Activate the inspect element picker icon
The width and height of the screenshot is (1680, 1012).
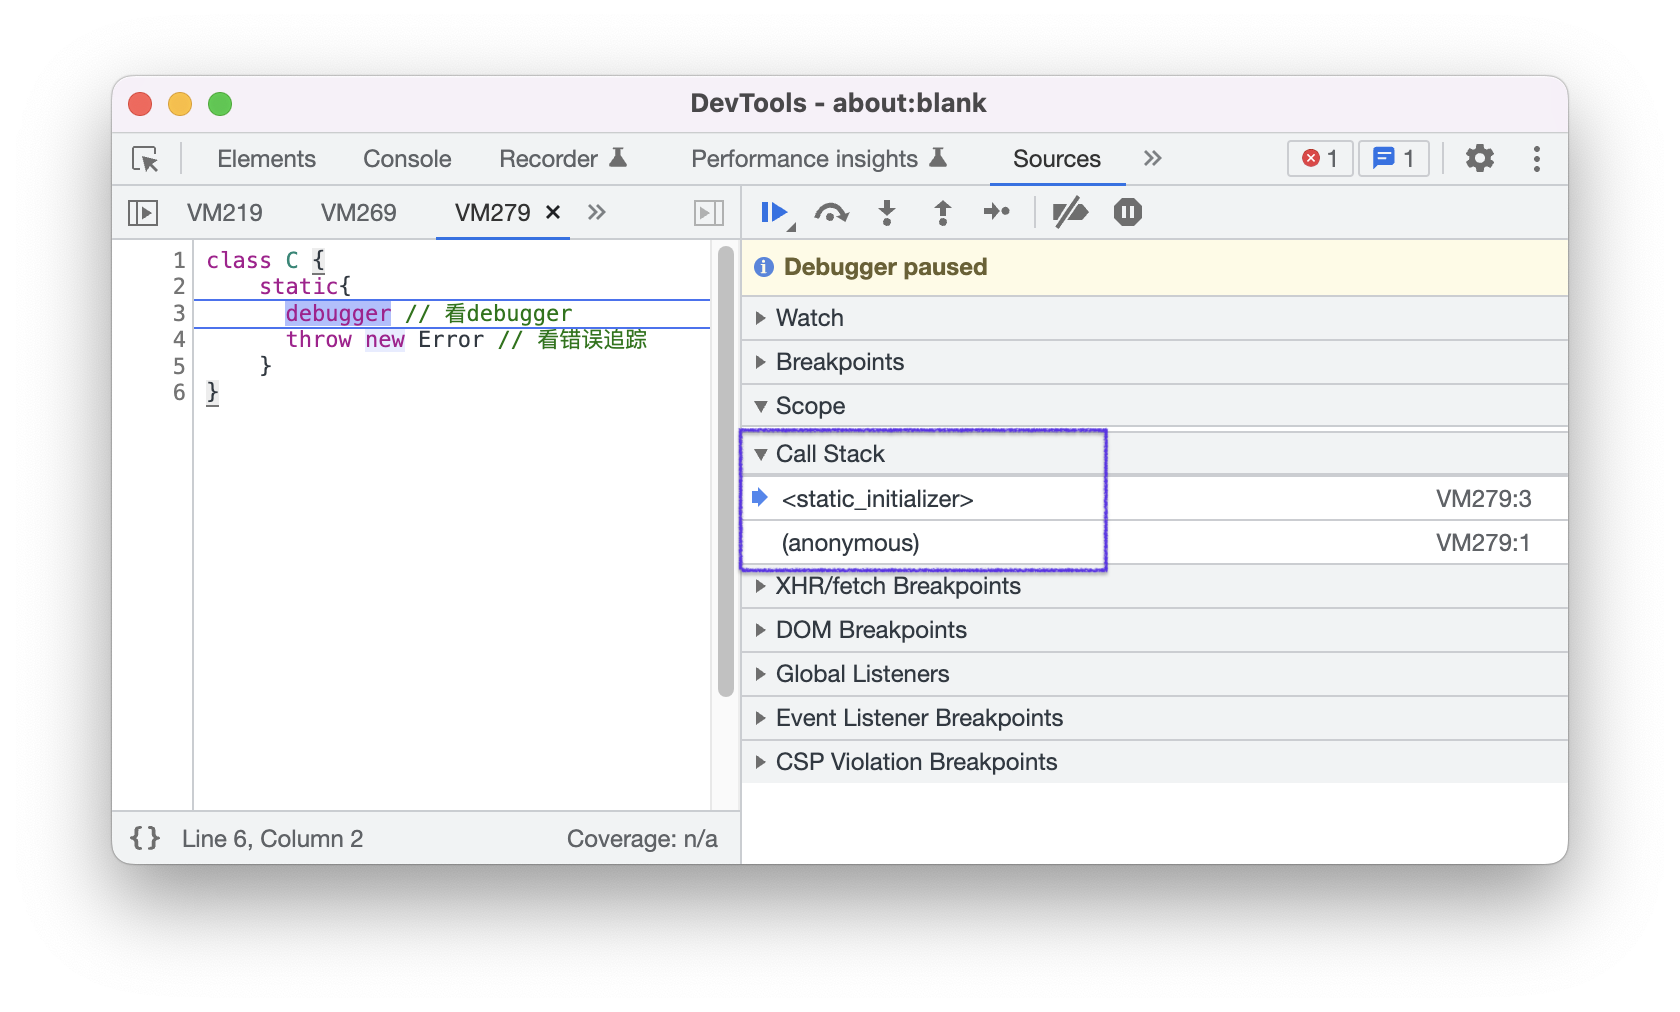tap(145, 159)
